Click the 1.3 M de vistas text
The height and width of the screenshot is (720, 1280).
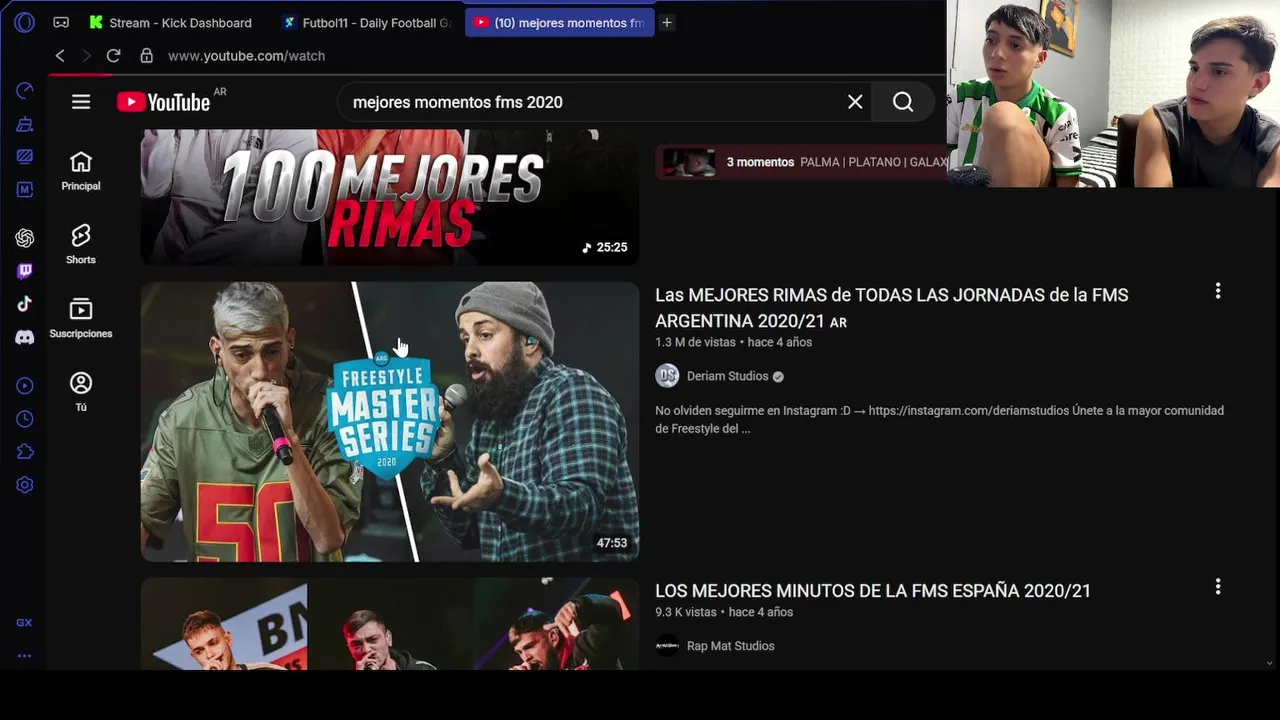(x=695, y=342)
